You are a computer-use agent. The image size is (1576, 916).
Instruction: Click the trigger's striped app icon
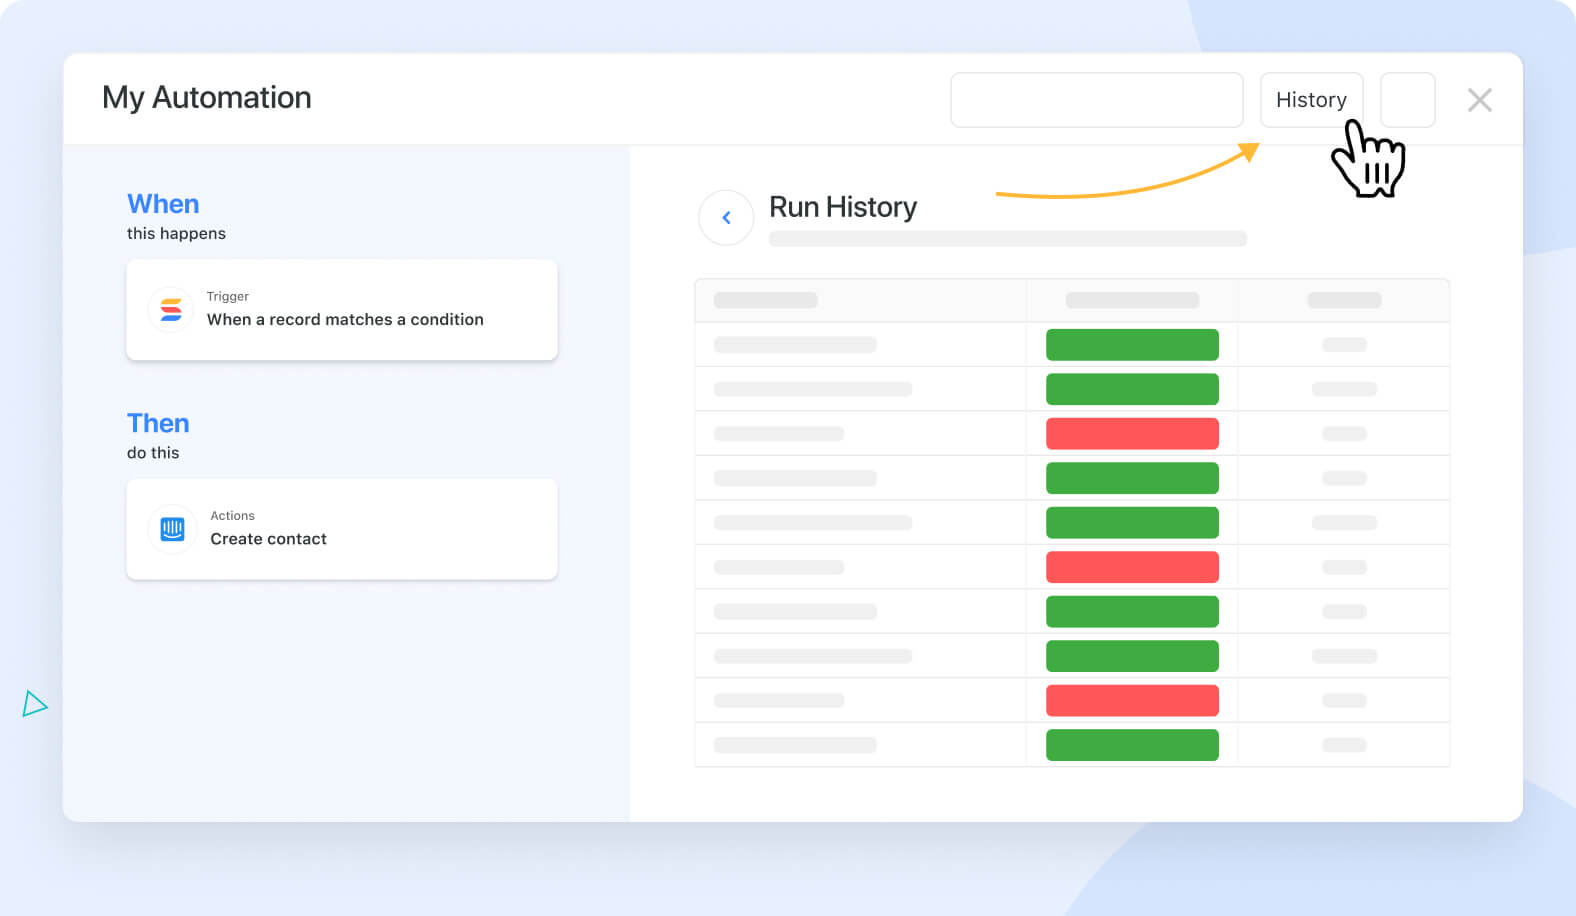[171, 310]
